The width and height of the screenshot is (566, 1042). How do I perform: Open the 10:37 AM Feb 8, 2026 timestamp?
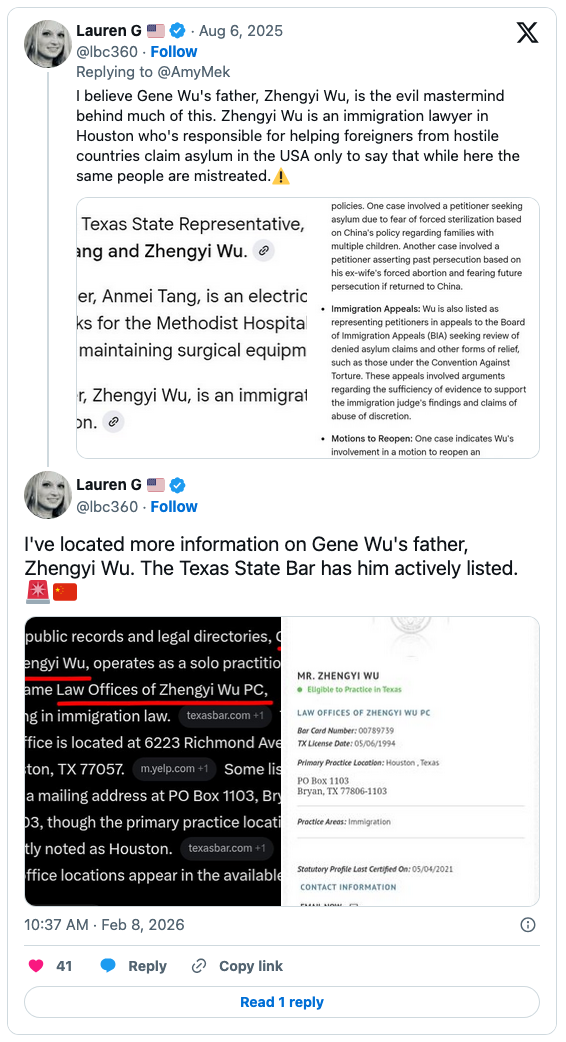point(104,924)
